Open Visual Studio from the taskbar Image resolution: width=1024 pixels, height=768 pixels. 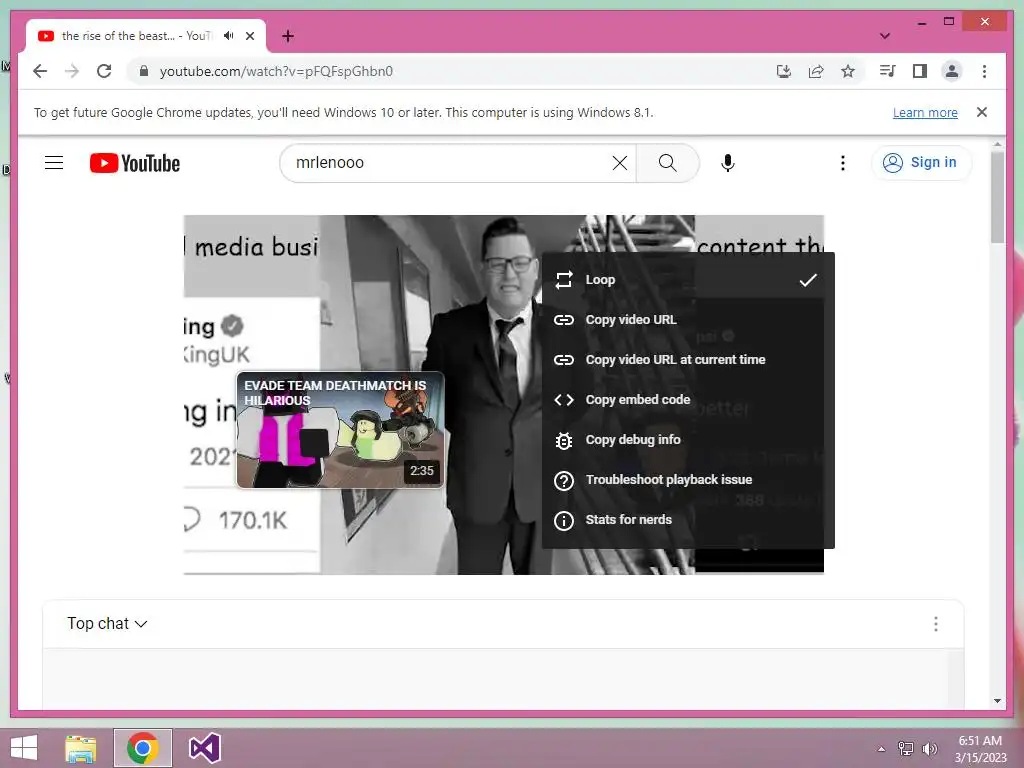click(204, 748)
